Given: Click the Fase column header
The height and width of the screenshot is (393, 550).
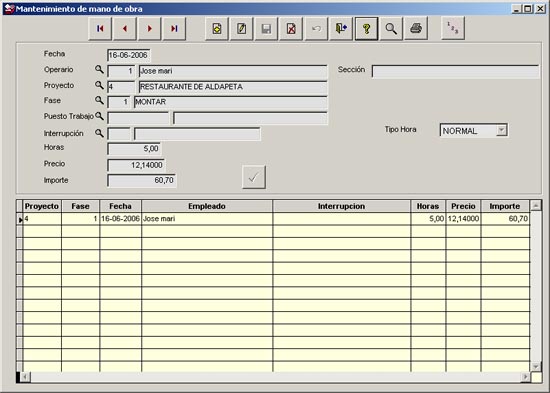Looking at the screenshot, I should (80, 206).
